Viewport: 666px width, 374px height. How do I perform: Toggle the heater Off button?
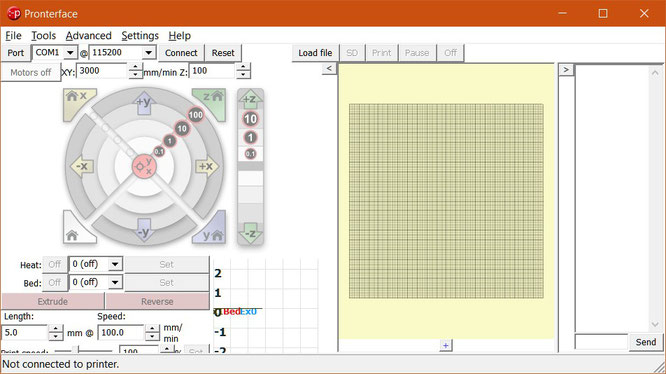54,264
